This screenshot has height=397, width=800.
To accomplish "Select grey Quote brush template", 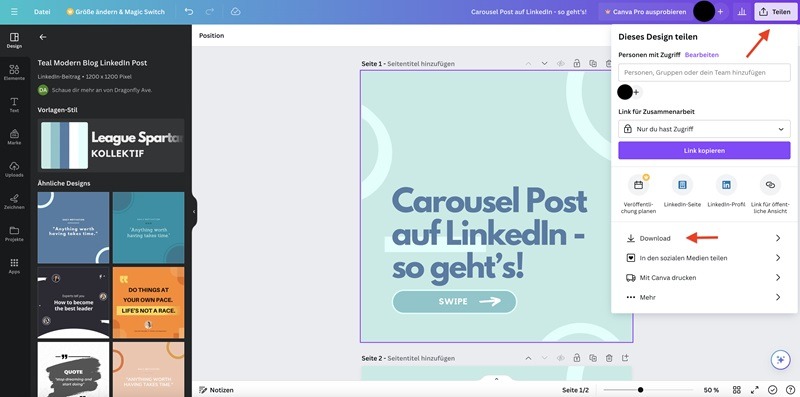I will click(73, 369).
